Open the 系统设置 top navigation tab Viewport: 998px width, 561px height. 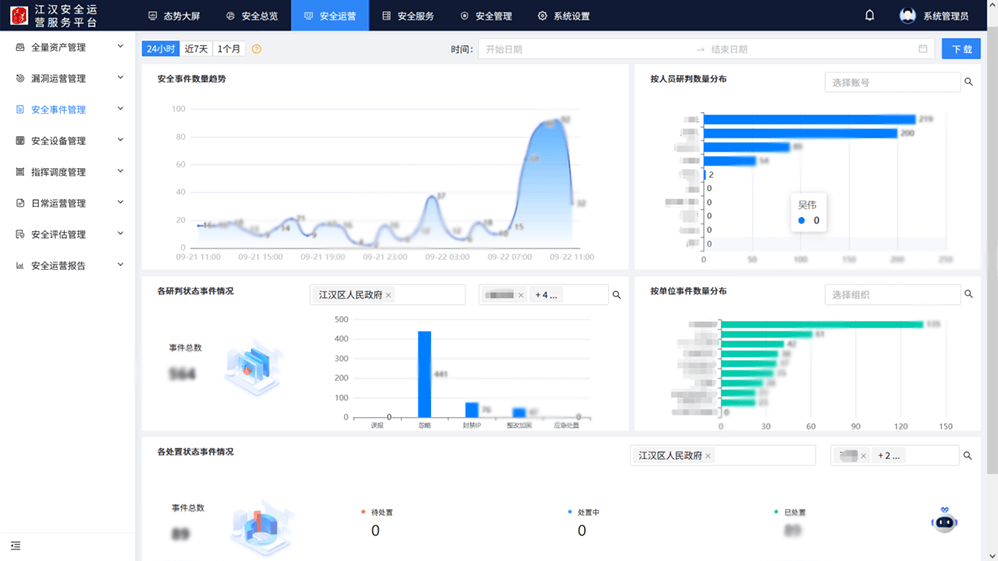(x=563, y=16)
